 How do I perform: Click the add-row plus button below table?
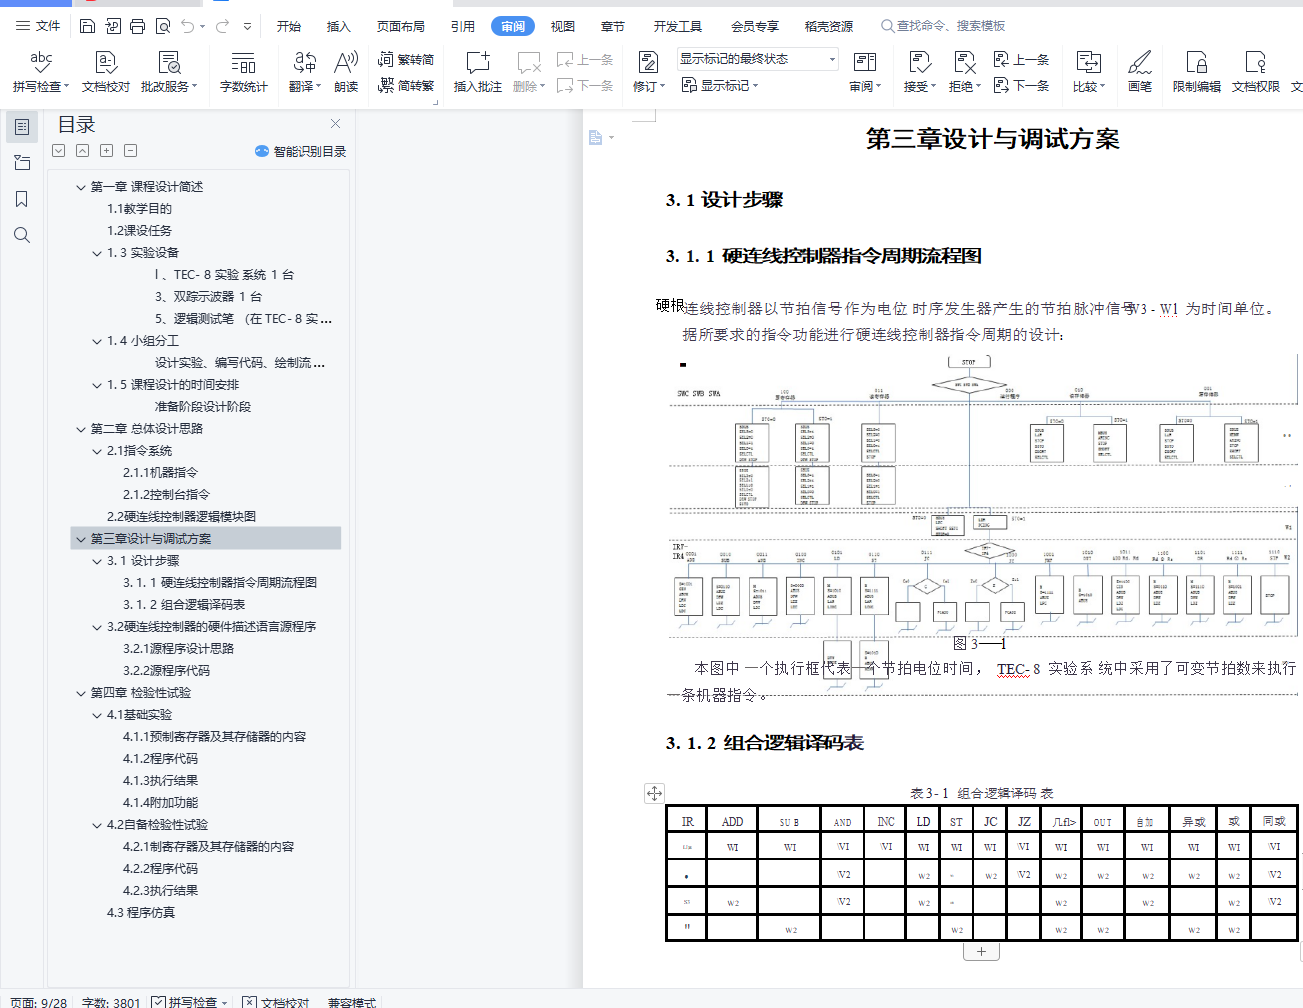pyautogui.click(x=981, y=952)
